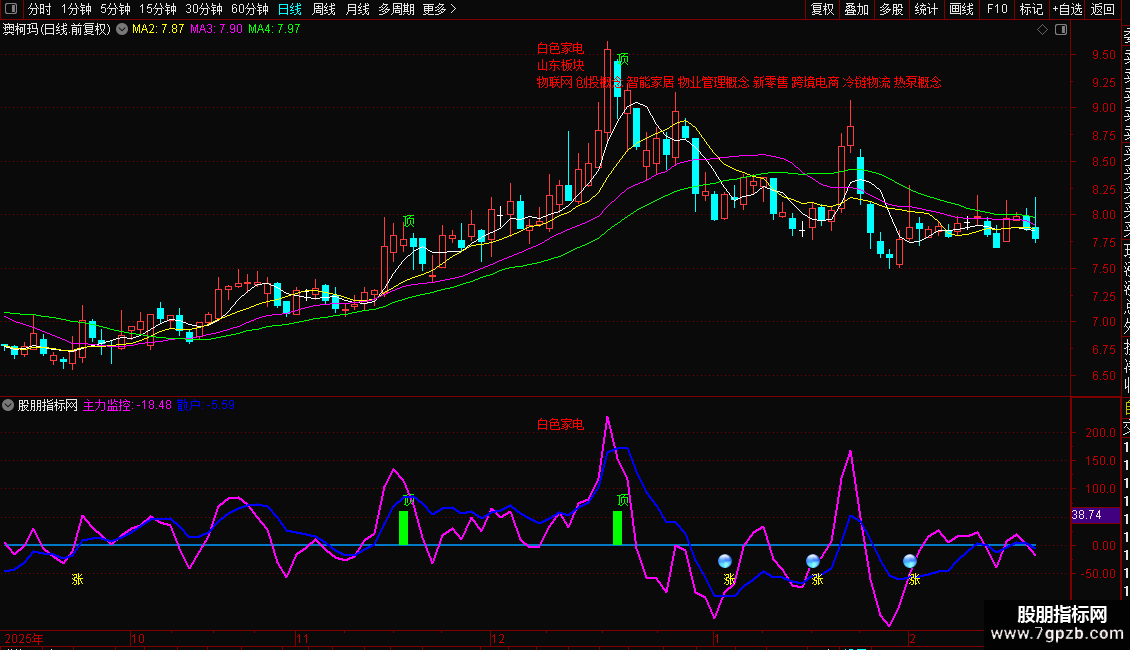
Task: Click the concept list starting with 物联网
Action: tap(739, 82)
